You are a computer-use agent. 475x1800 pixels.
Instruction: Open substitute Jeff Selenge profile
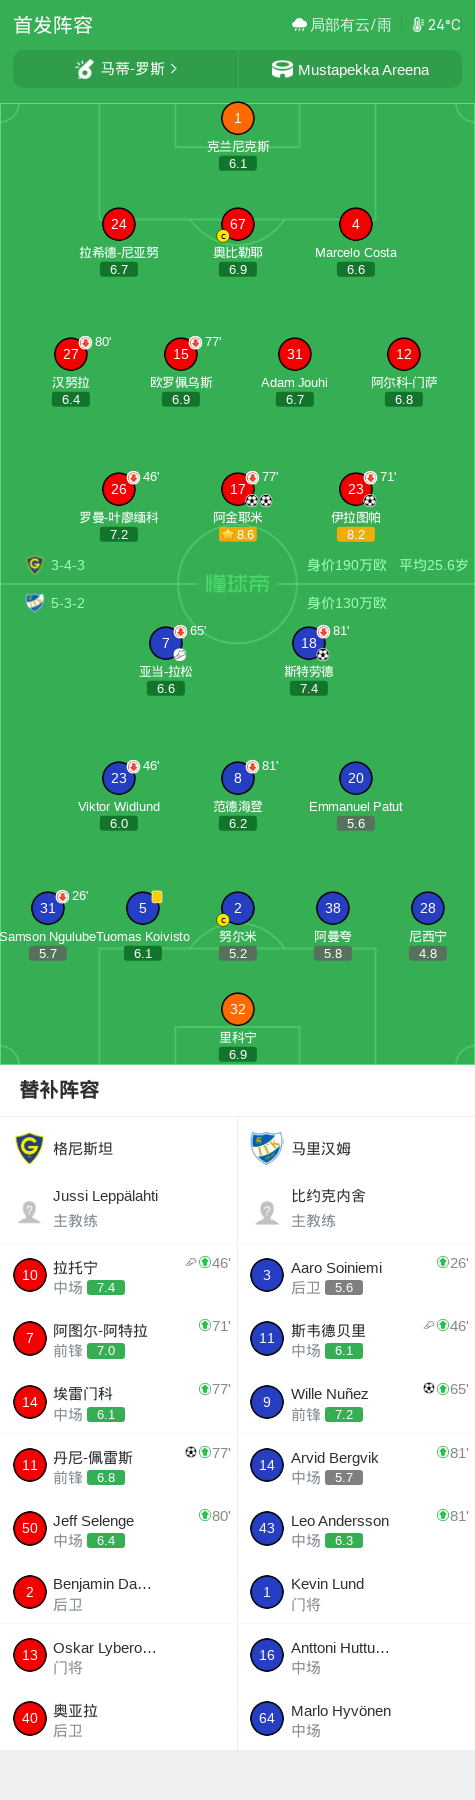point(119,1530)
